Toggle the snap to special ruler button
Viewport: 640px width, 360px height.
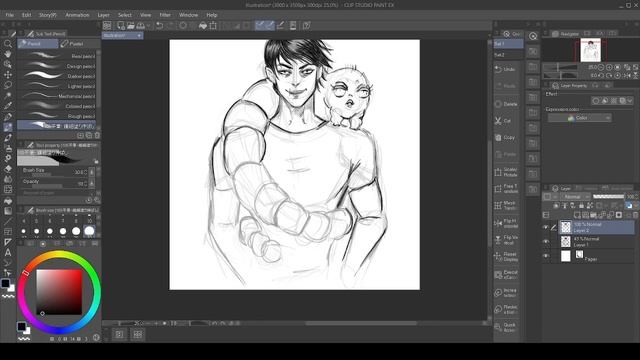coord(270,26)
